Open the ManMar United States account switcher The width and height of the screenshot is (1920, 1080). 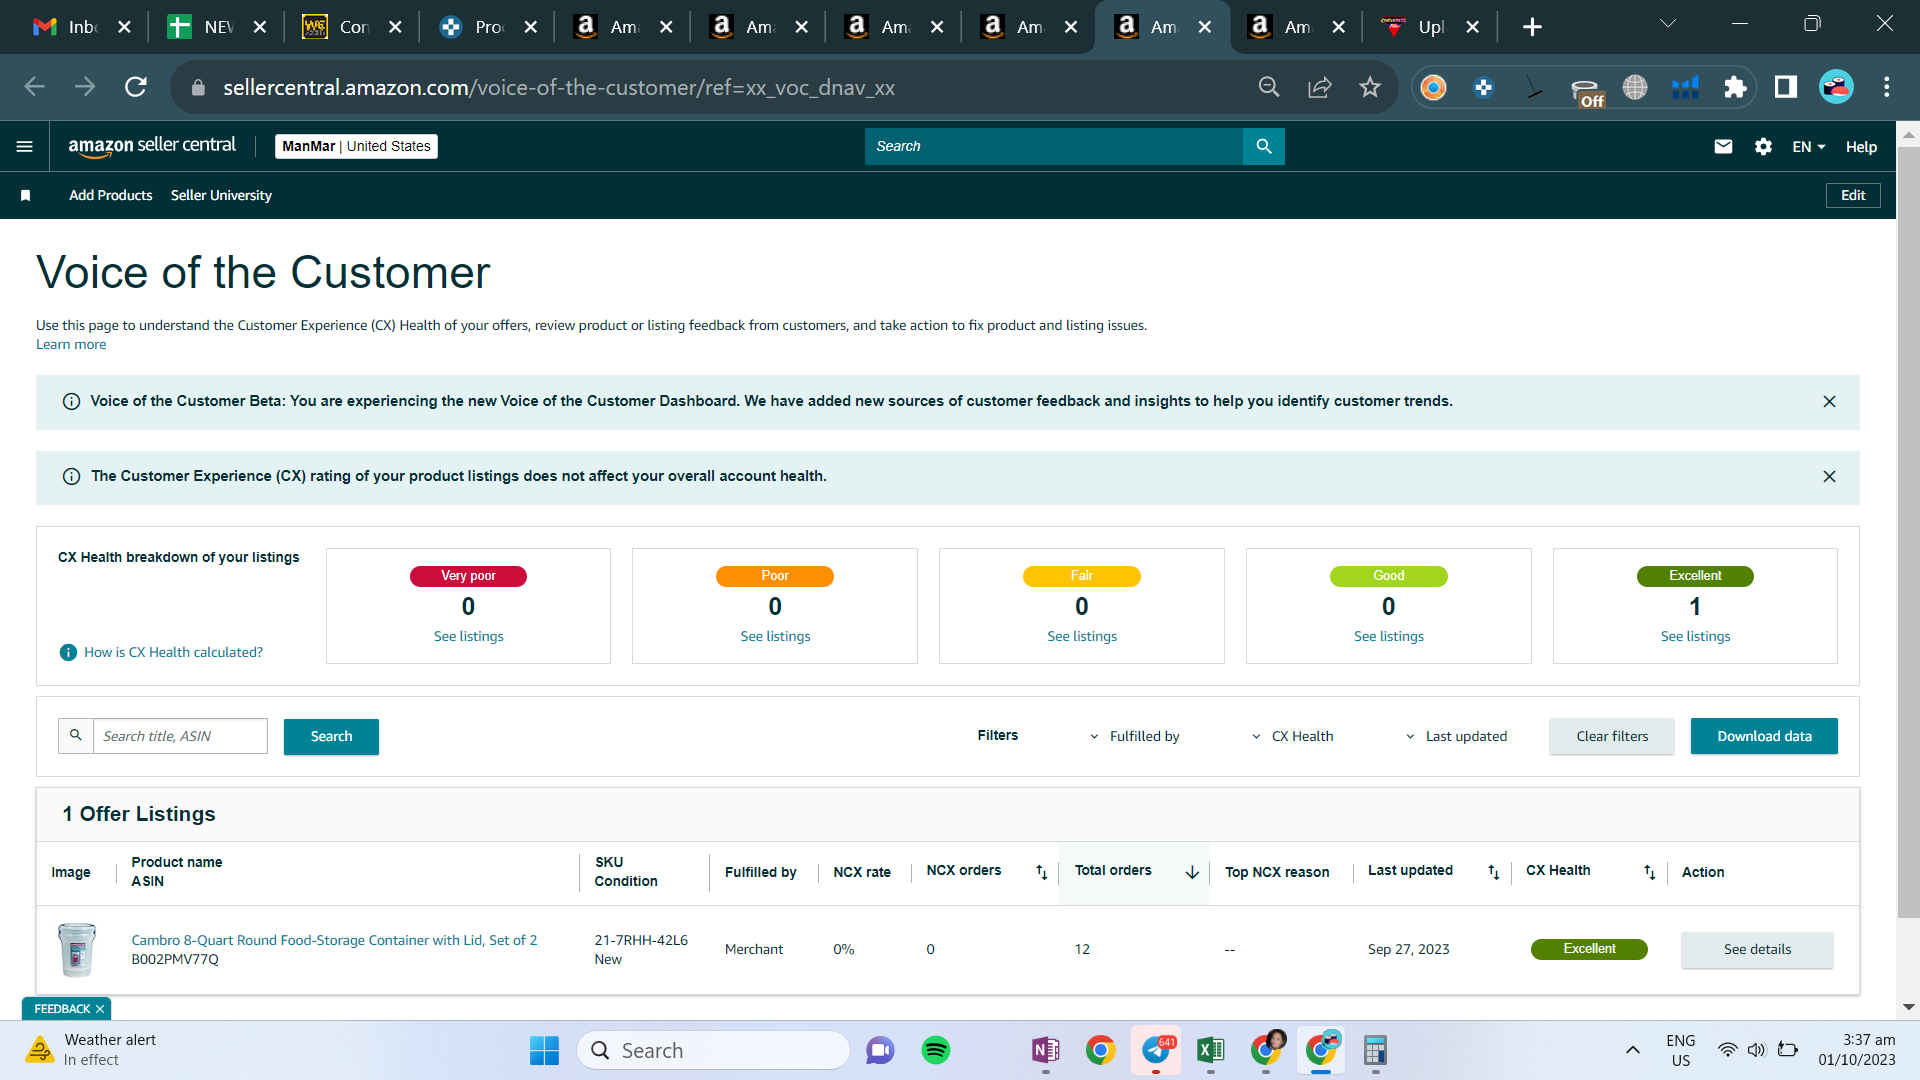[356, 146]
